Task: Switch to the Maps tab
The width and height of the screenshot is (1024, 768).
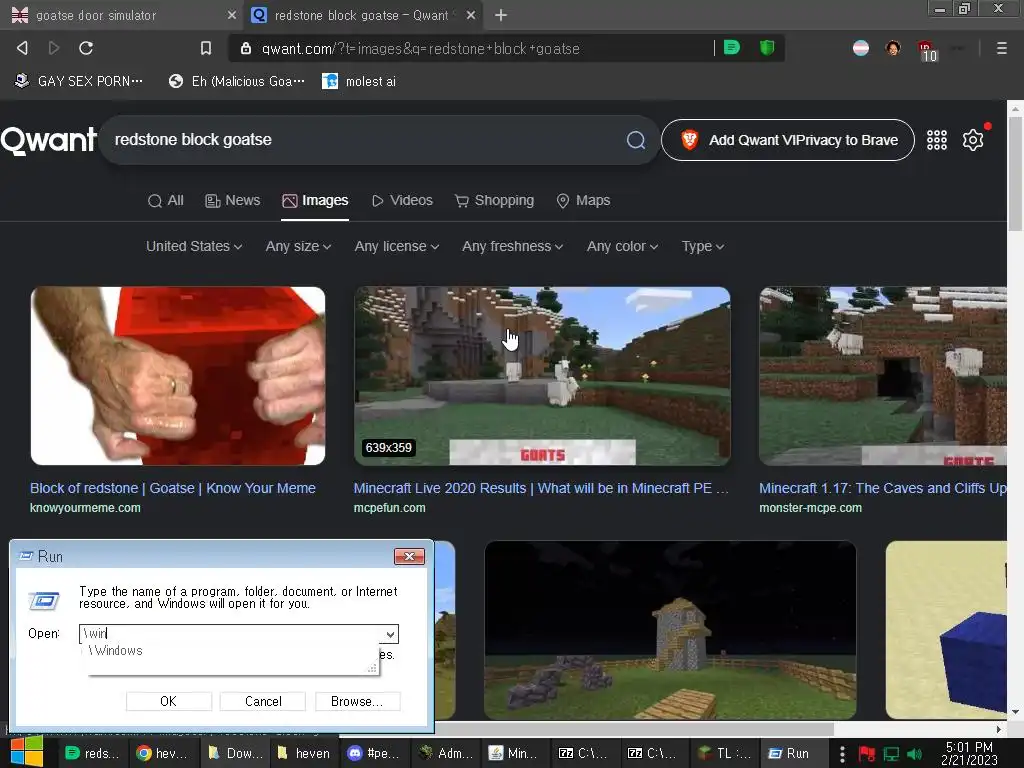Action: (583, 200)
